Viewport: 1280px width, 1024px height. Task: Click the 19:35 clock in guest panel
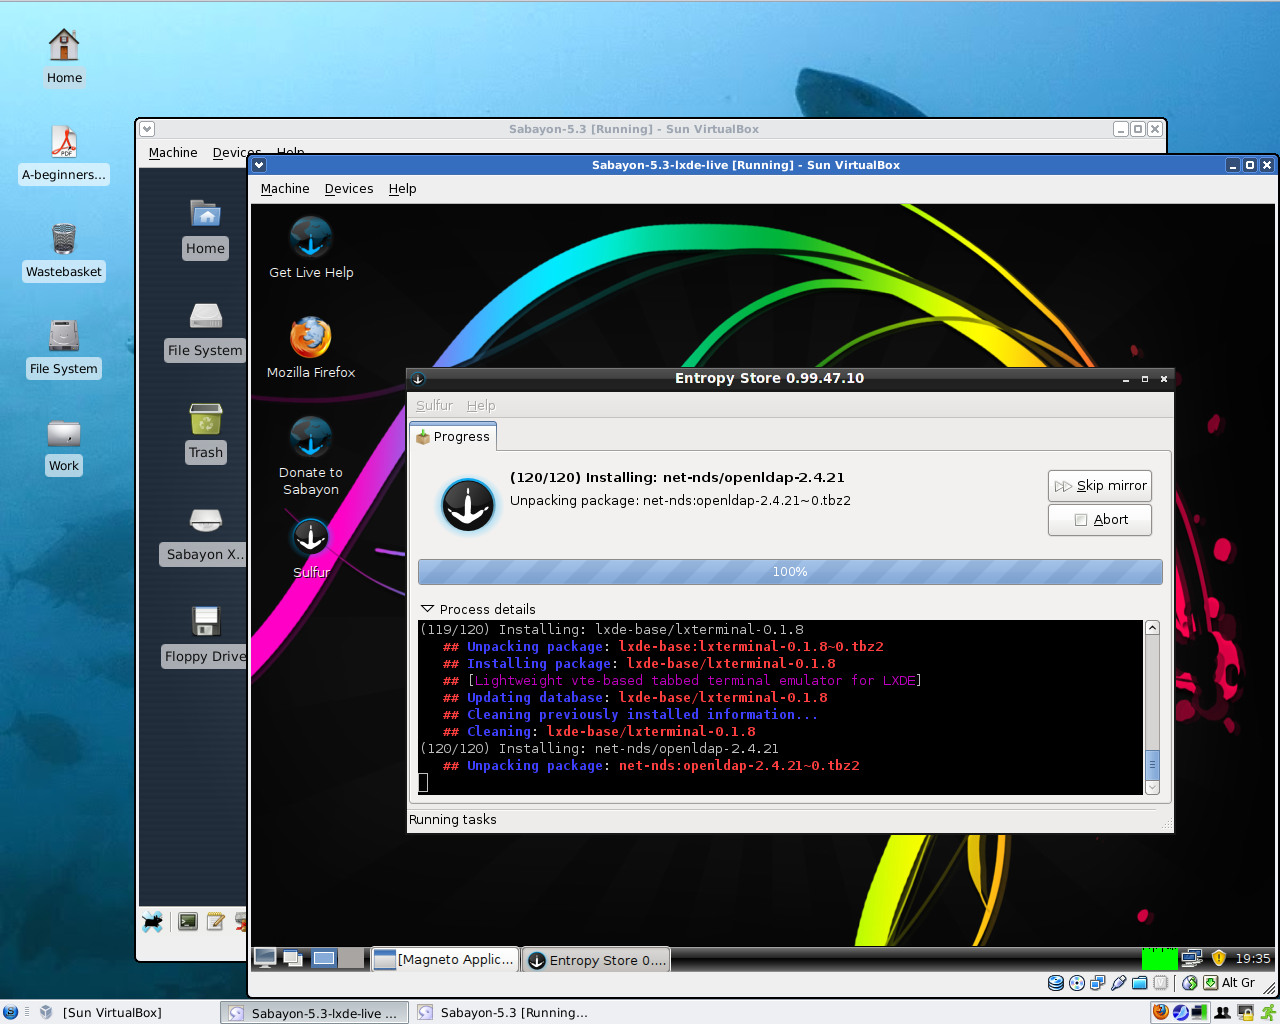click(1252, 959)
